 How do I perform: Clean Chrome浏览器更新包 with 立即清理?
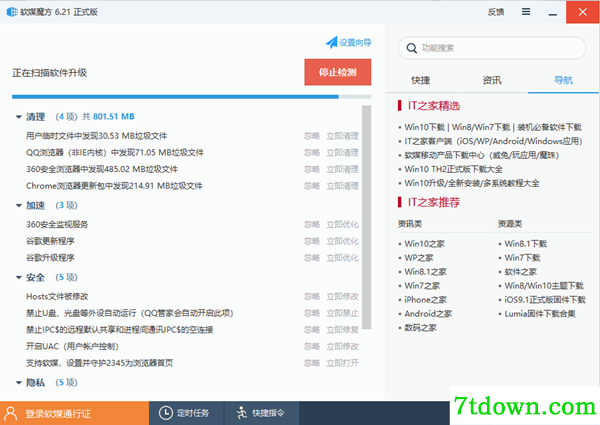342,186
